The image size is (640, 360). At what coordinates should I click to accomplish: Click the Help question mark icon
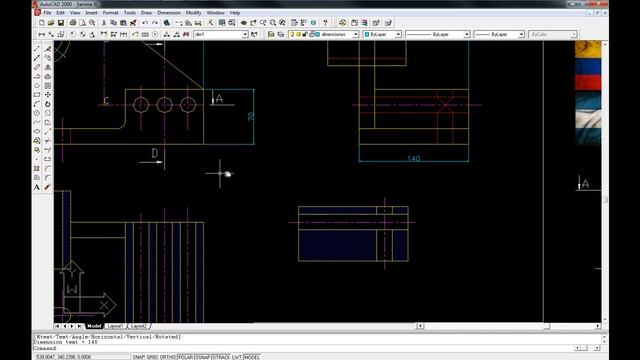point(325,23)
